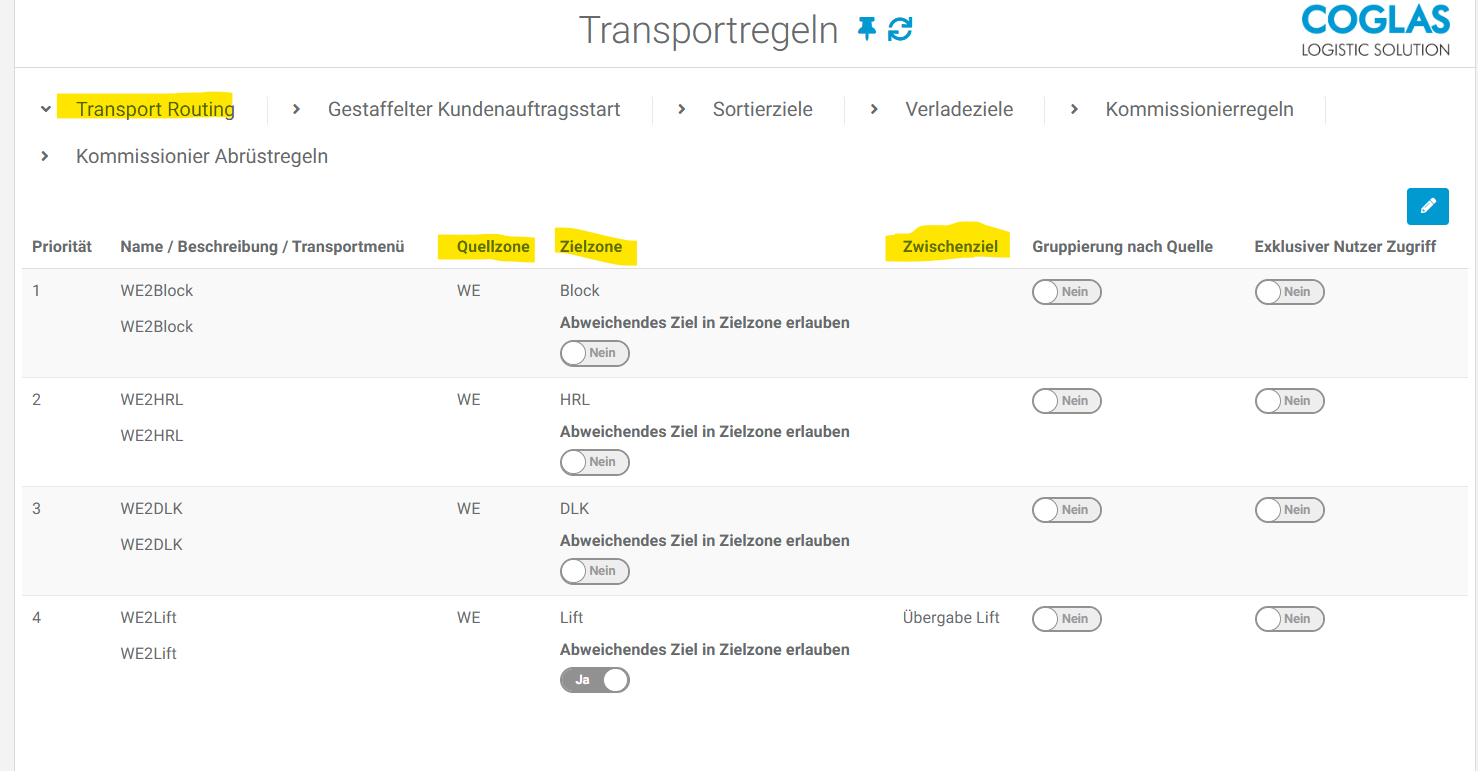Open the Kommissionier Abrüstregeln tab
Image resolution: width=1478 pixels, height=771 pixels.
click(202, 156)
